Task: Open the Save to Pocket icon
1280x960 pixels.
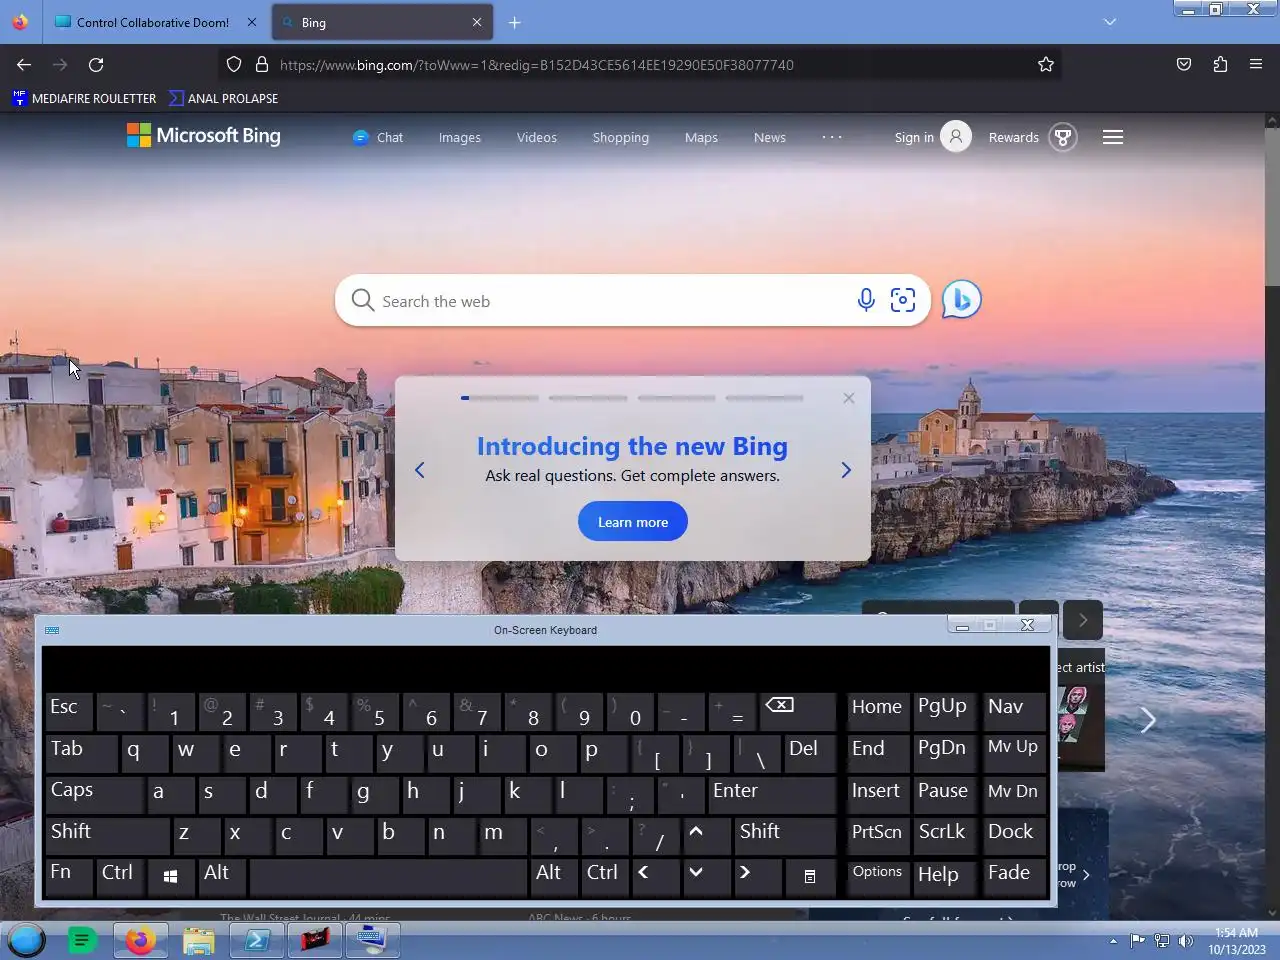Action: click(x=1184, y=65)
